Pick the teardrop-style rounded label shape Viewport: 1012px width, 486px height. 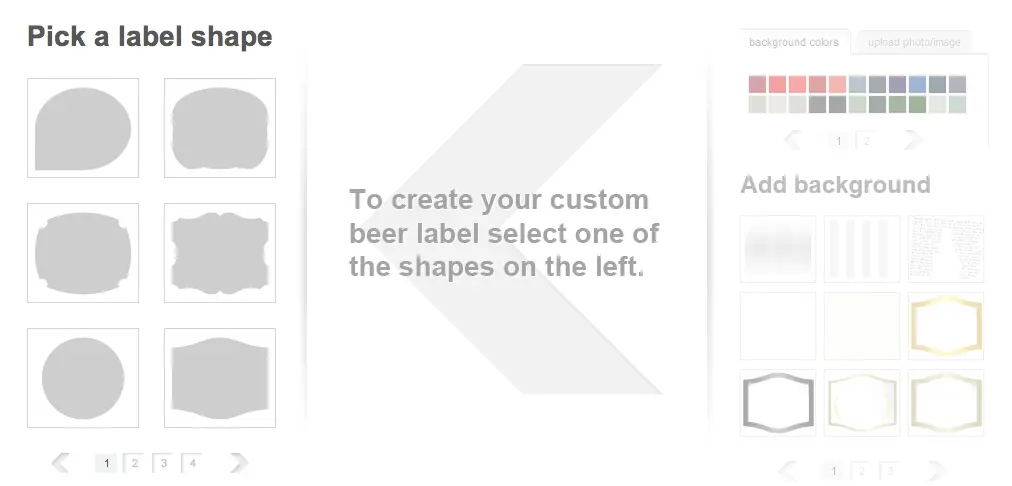point(83,128)
